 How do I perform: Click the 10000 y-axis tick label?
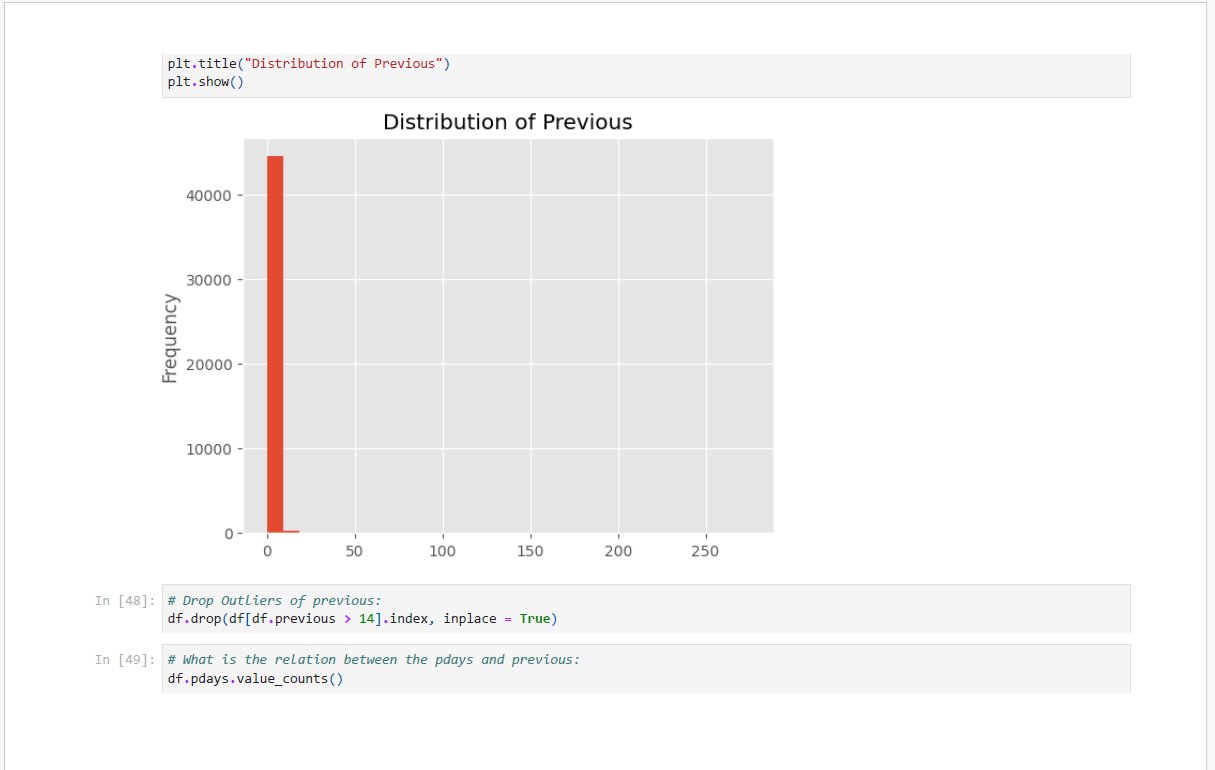208,449
